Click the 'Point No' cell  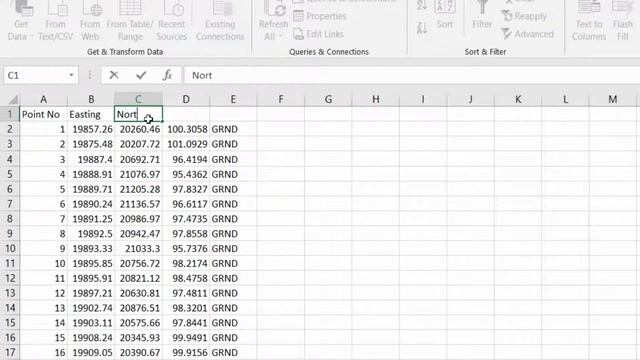(43, 114)
